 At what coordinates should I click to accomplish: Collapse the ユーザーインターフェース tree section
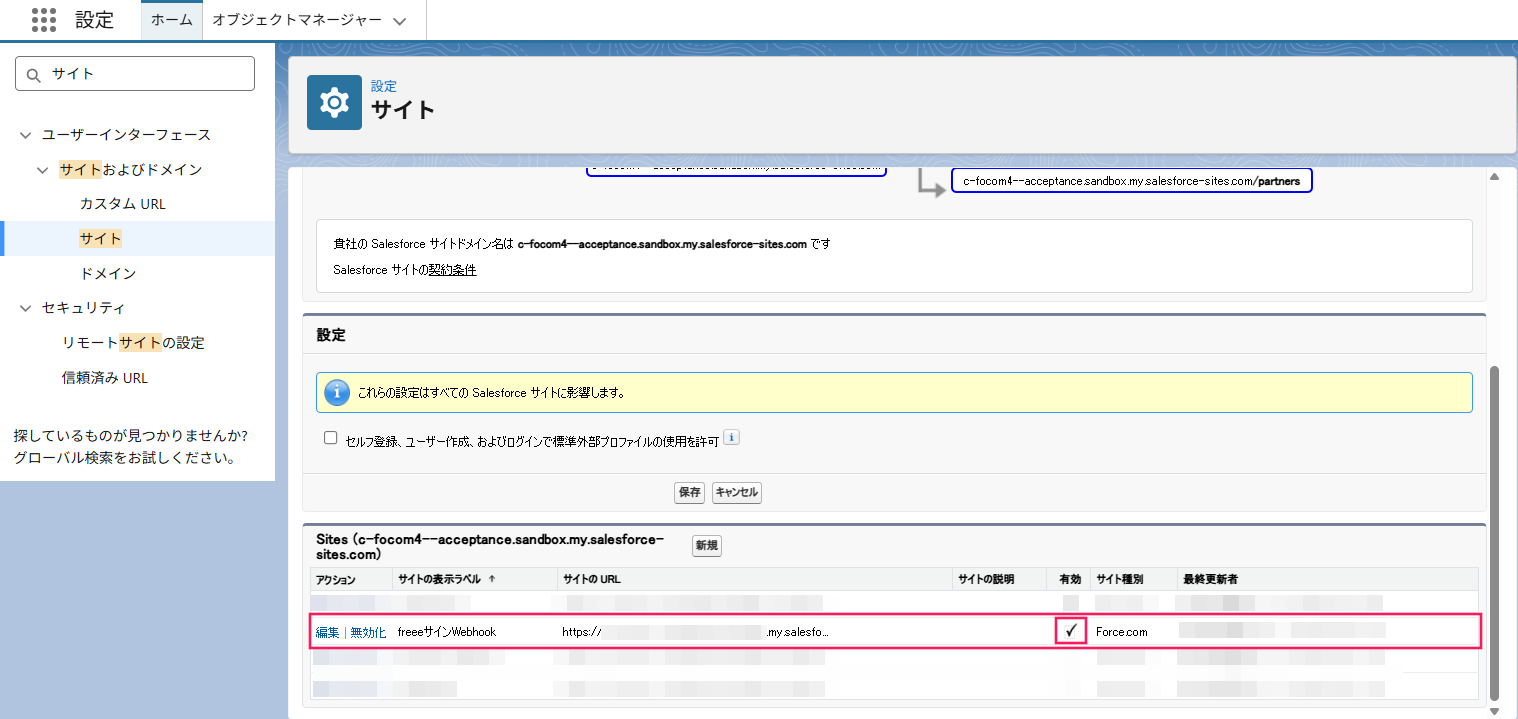tap(25, 135)
